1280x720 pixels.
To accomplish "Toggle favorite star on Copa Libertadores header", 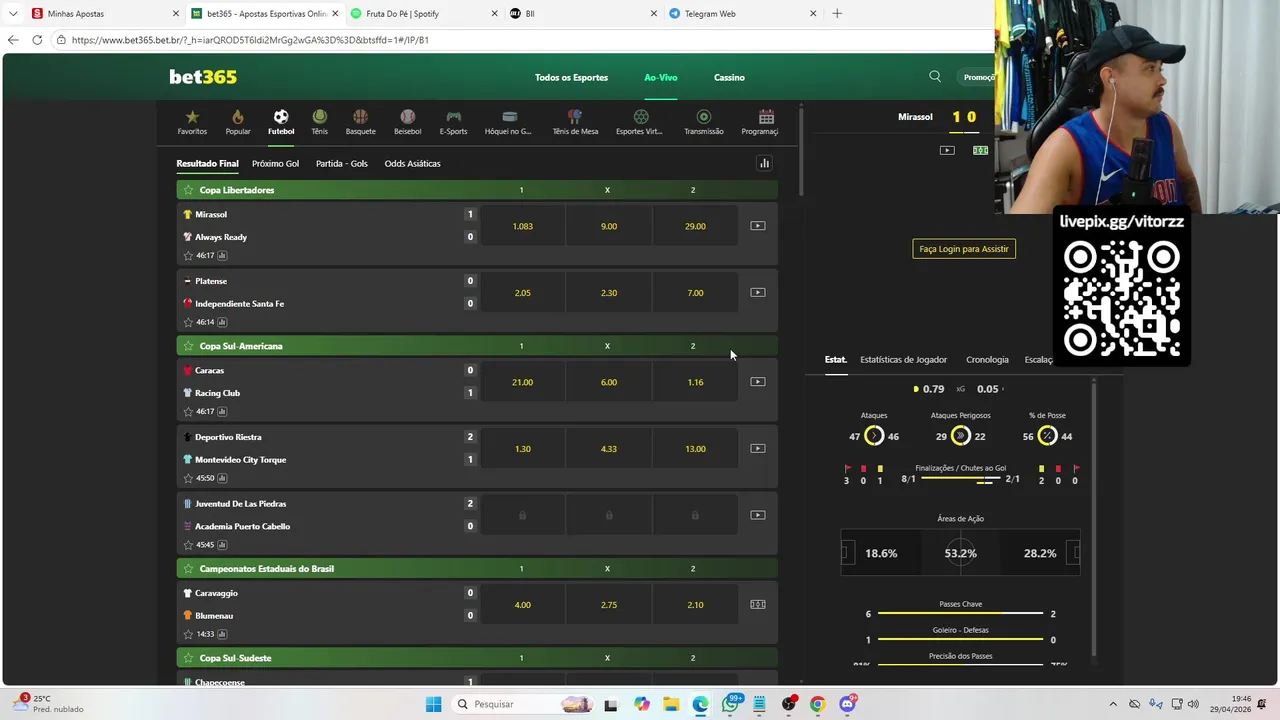I will (x=188, y=190).
